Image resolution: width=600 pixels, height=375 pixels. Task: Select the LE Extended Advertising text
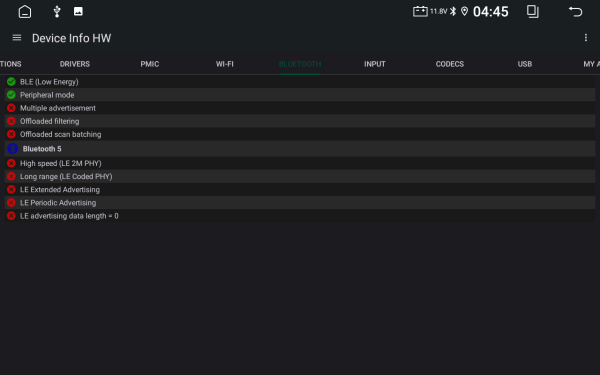[60, 189]
